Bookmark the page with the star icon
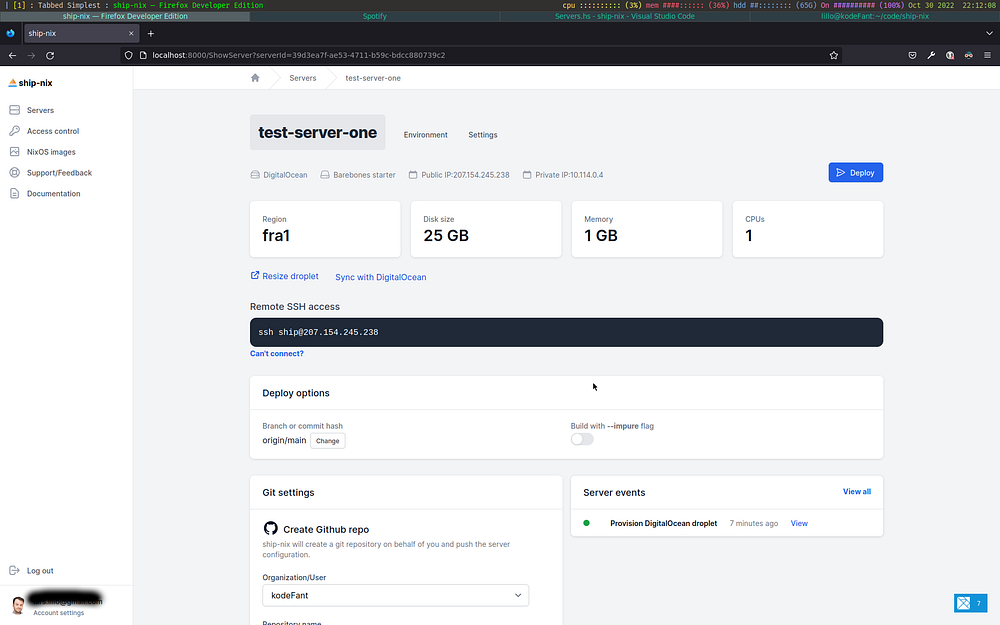 (x=834, y=55)
